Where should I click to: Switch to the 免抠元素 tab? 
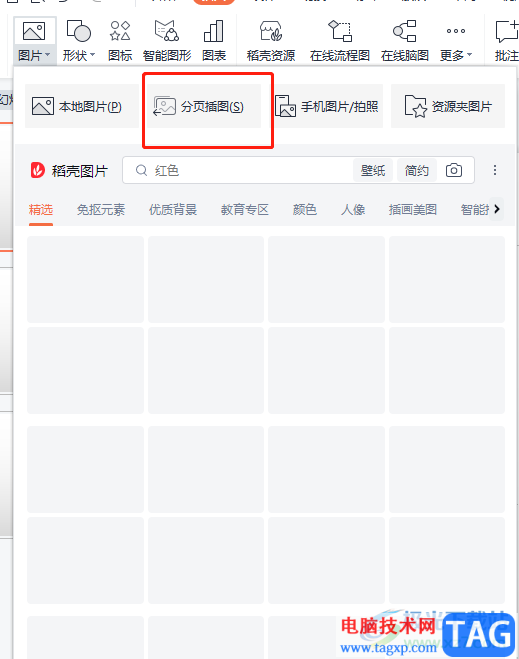pos(101,209)
